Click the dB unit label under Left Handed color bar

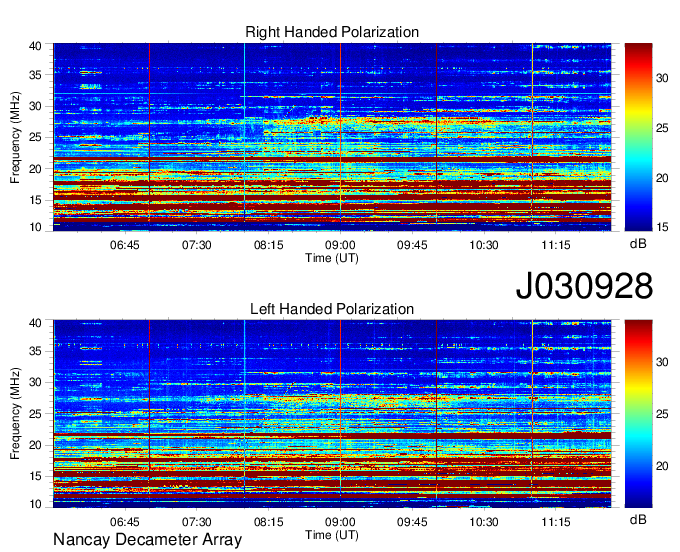638,520
